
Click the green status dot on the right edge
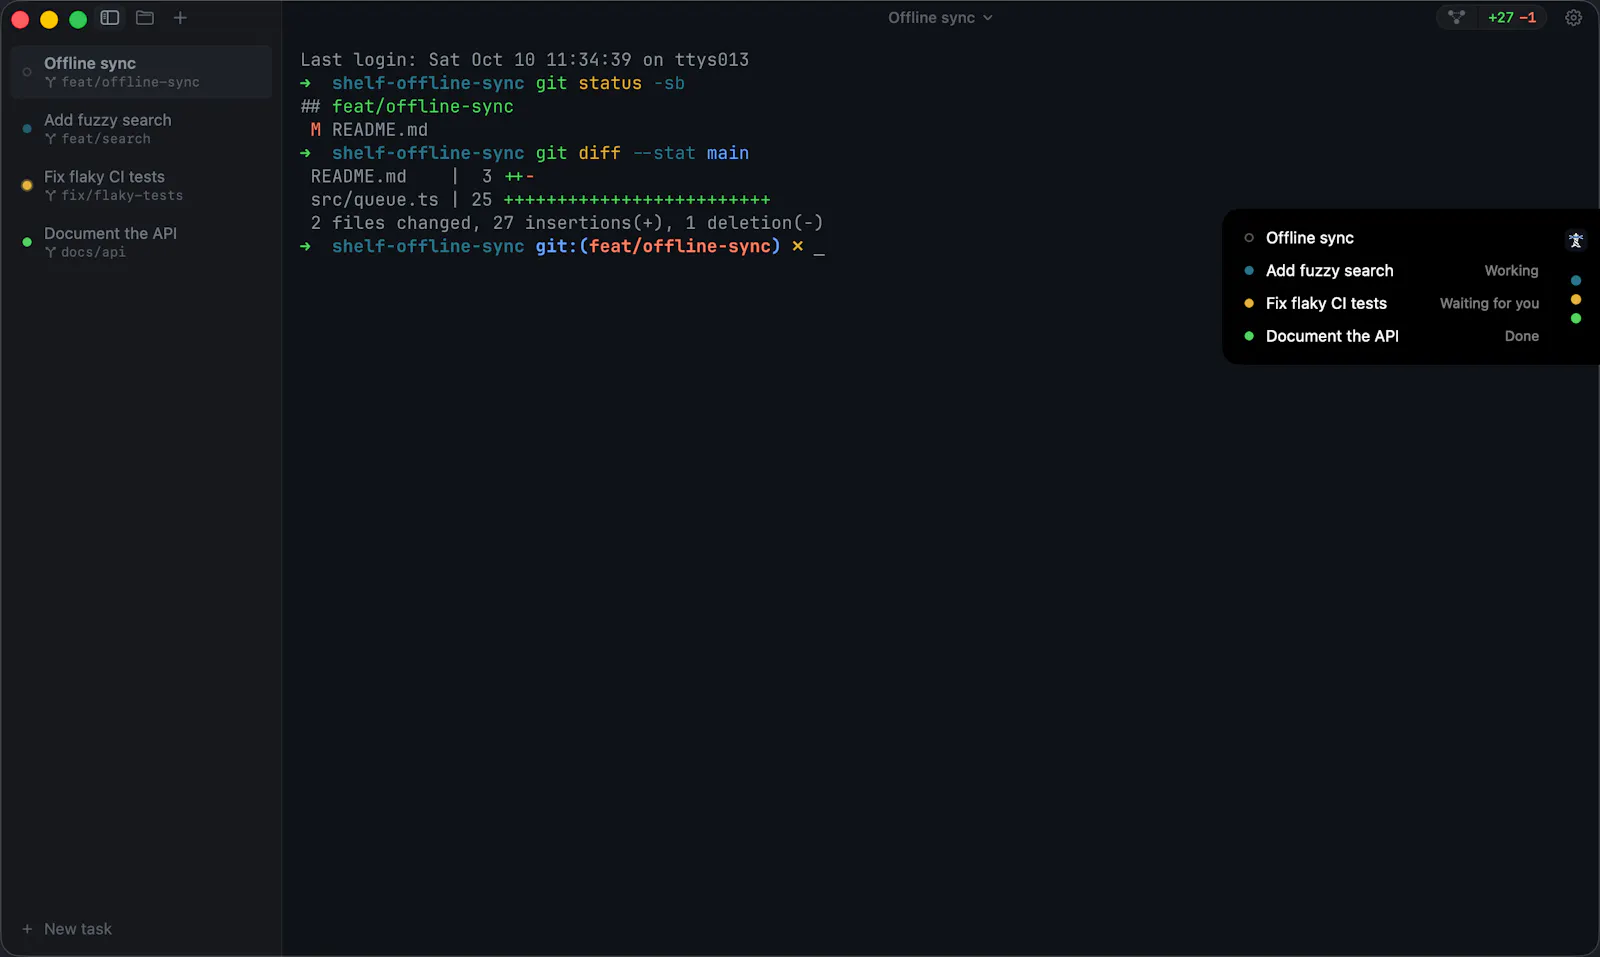pos(1576,319)
